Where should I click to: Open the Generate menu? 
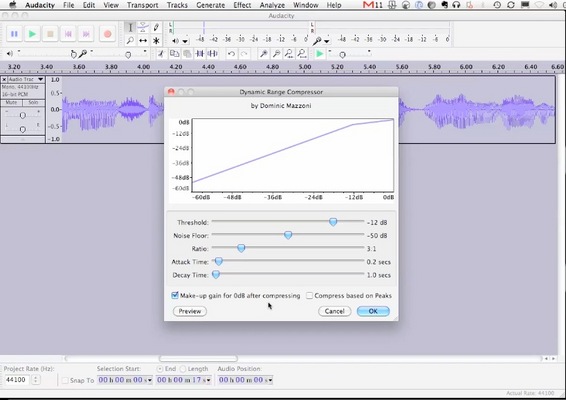click(x=210, y=5)
